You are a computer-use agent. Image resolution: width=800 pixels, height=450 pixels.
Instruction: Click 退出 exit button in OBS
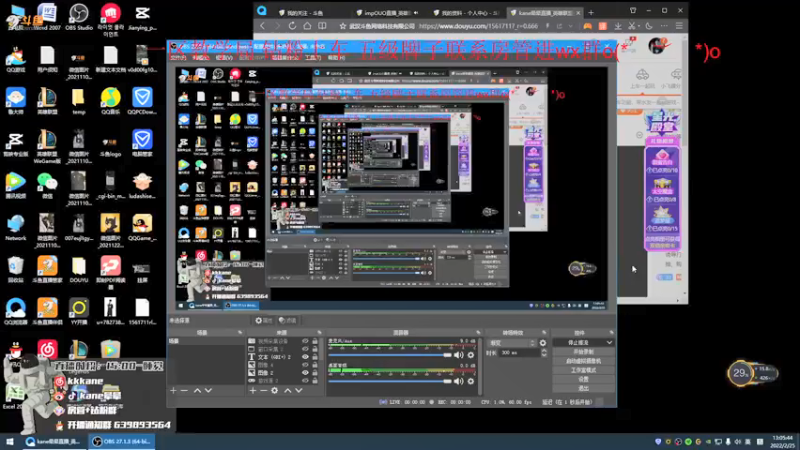(x=583, y=388)
